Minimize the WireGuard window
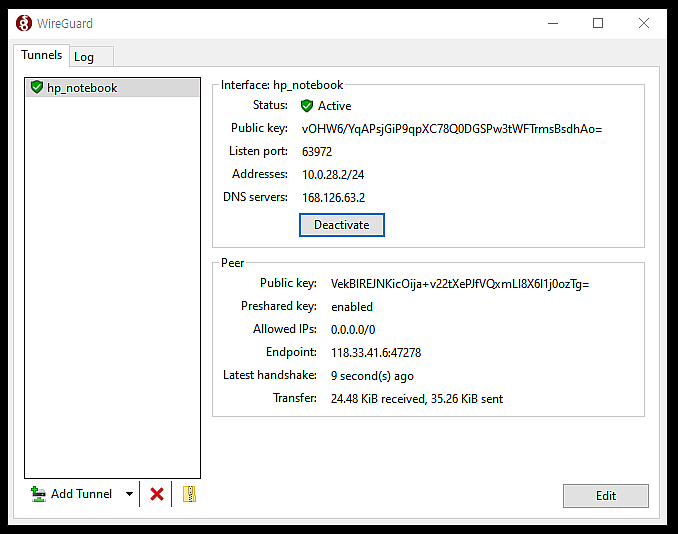The width and height of the screenshot is (678, 534). 553,23
